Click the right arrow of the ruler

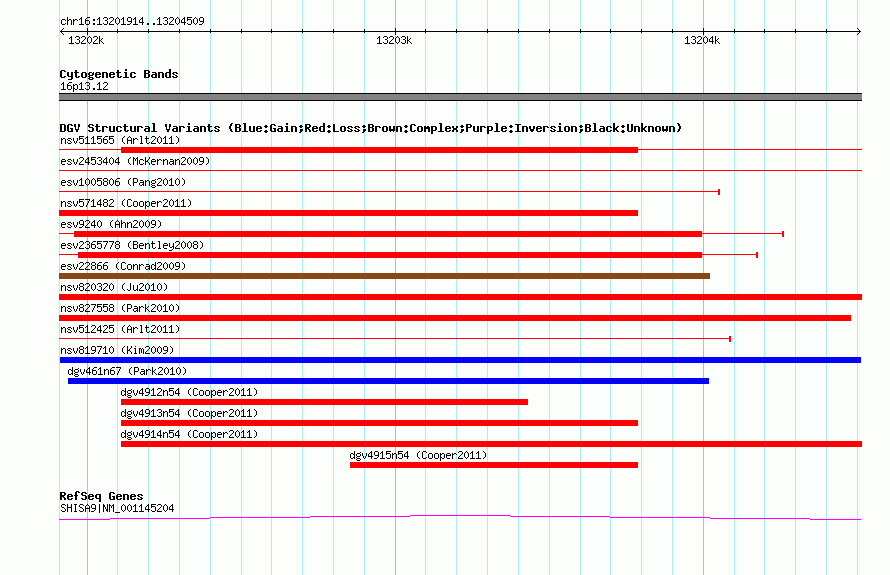pyautogui.click(x=859, y=32)
